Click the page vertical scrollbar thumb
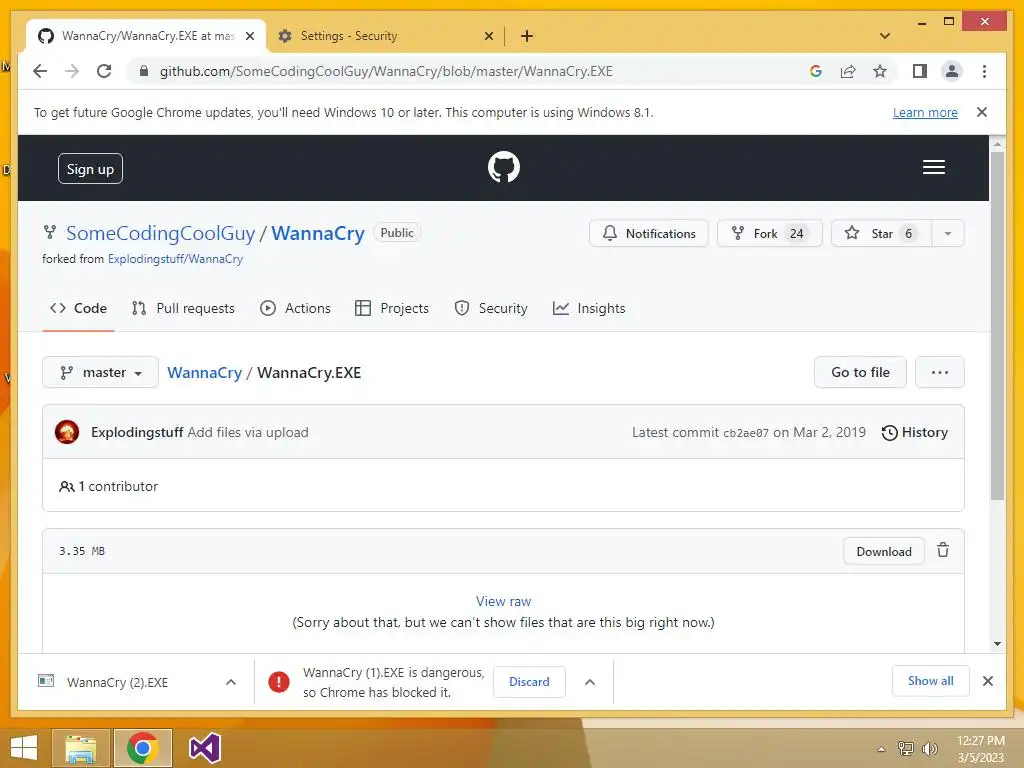Screen dimensions: 1024x768 coord(997,327)
